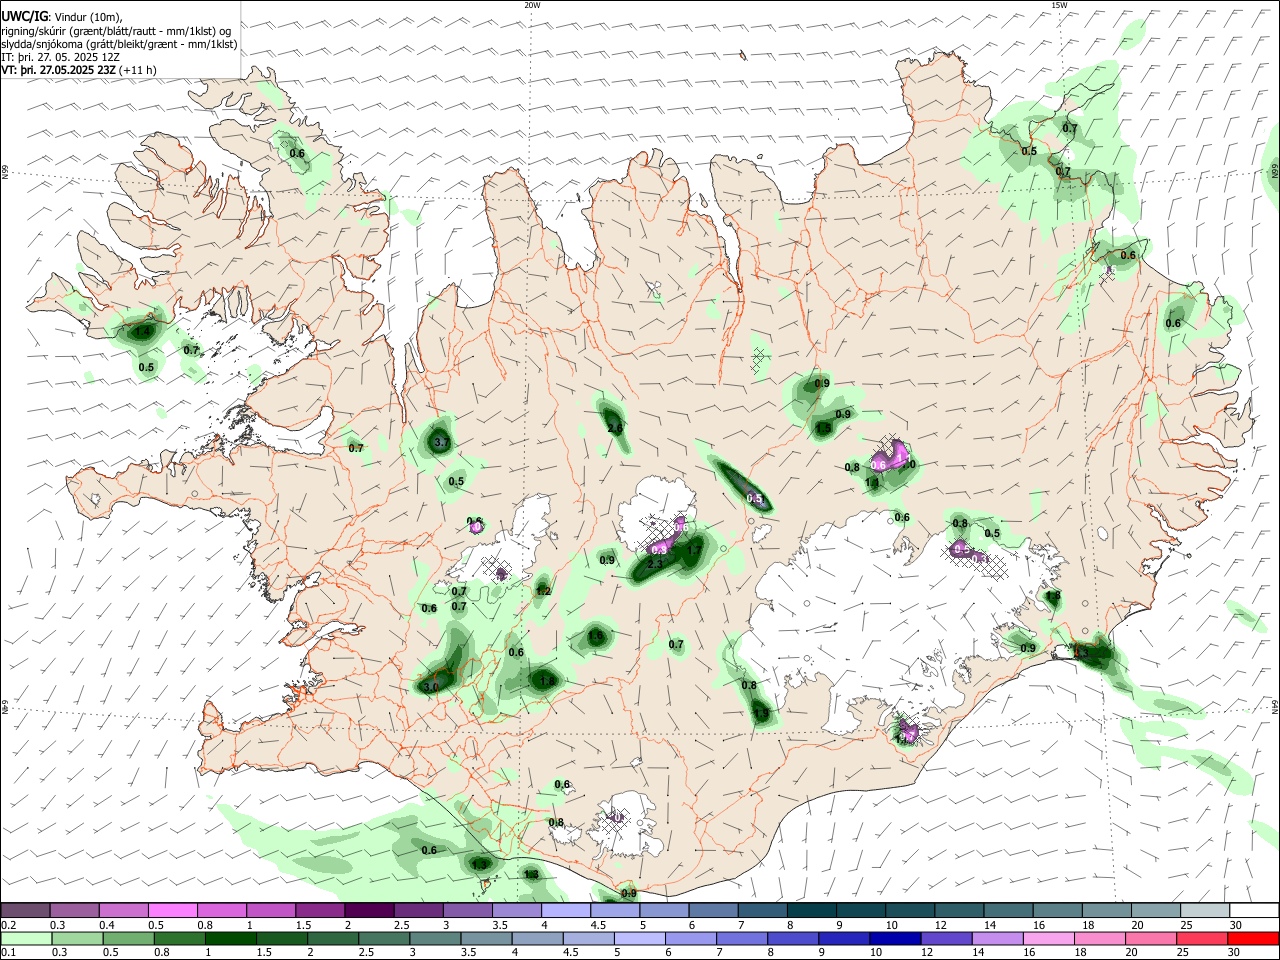Click the 'rigning/skúrir' legend description line
The width and height of the screenshot is (1280, 960).
point(116,31)
